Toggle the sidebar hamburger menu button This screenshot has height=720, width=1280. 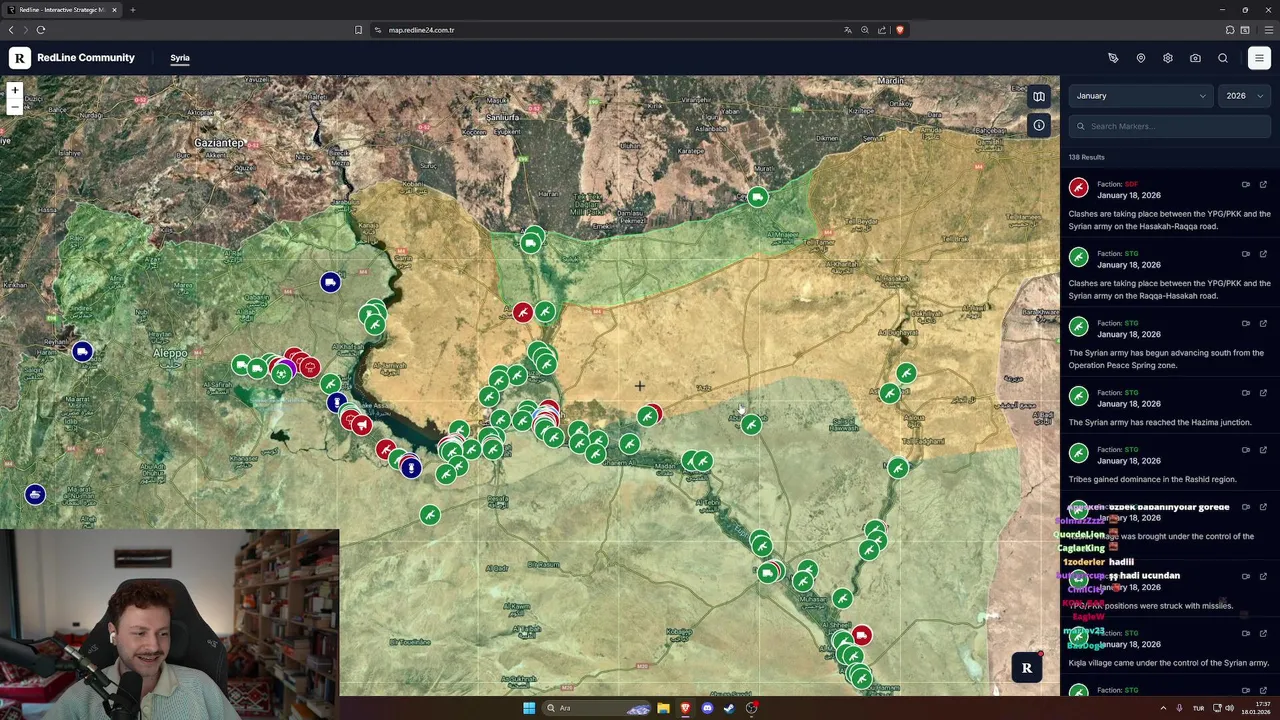pyautogui.click(x=1259, y=58)
